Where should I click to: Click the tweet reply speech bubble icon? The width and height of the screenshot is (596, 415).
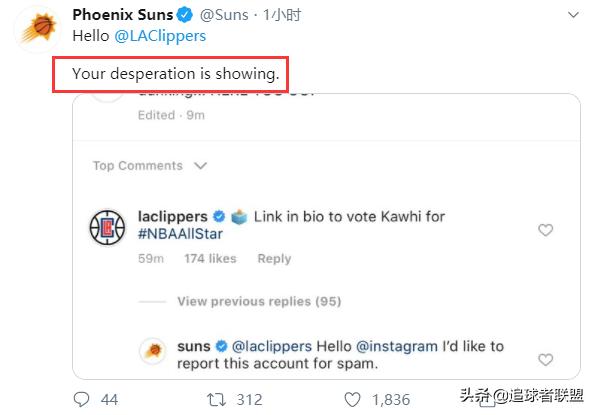point(81,400)
